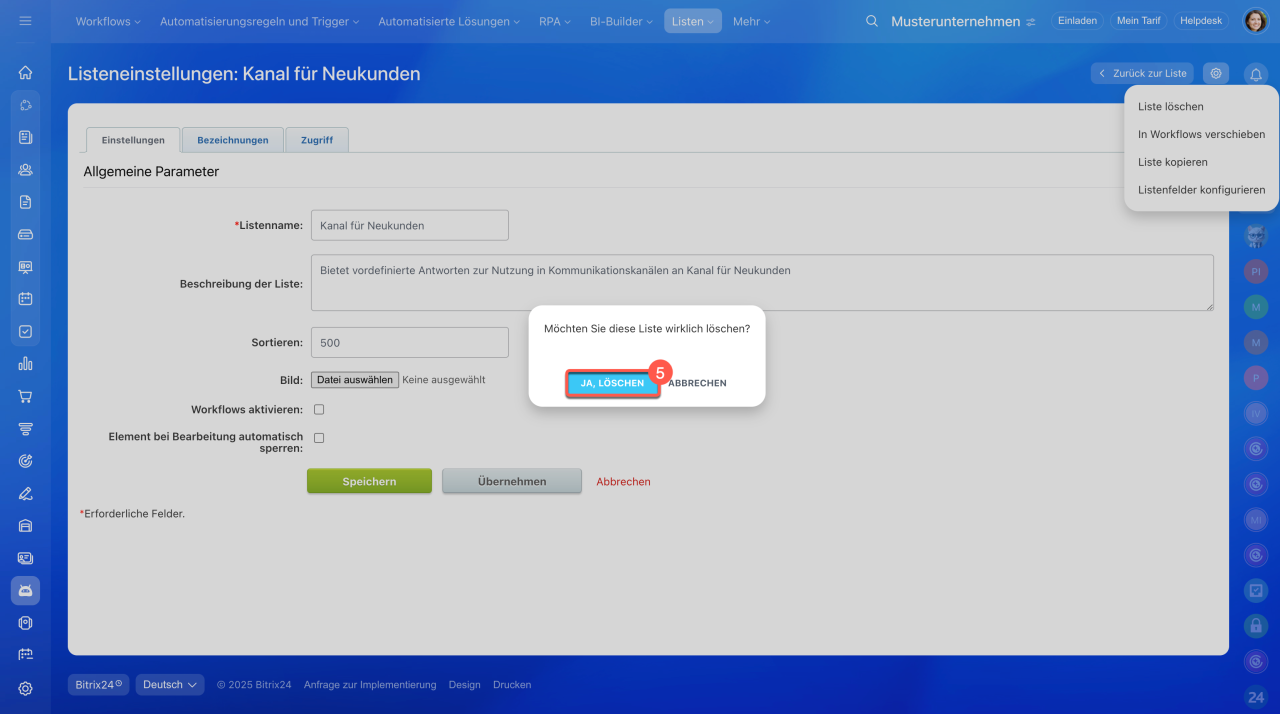Image resolution: width=1280 pixels, height=714 pixels.
Task: Focus the Beschreibung der Liste textarea
Action: click(762, 283)
